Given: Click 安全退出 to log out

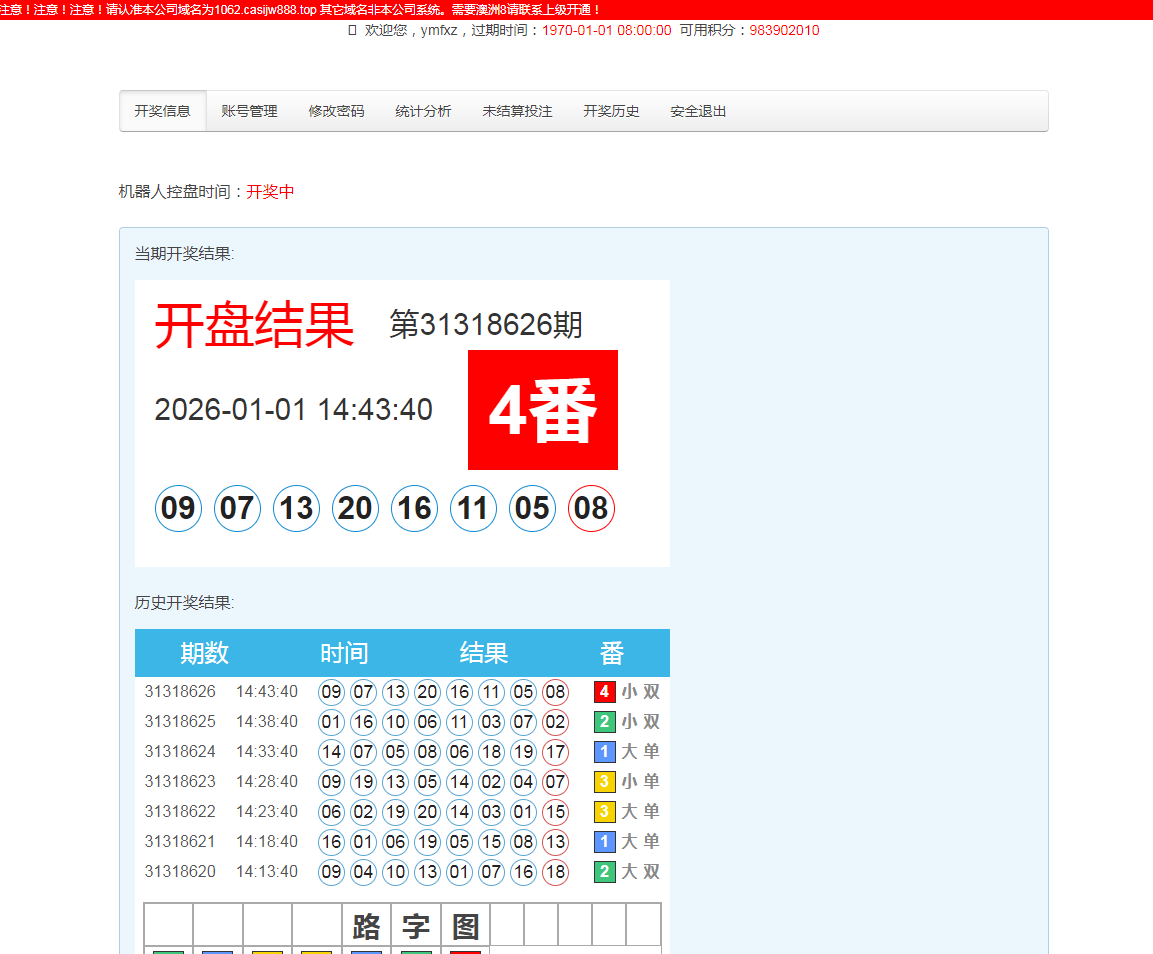Looking at the screenshot, I should pyautogui.click(x=698, y=111).
